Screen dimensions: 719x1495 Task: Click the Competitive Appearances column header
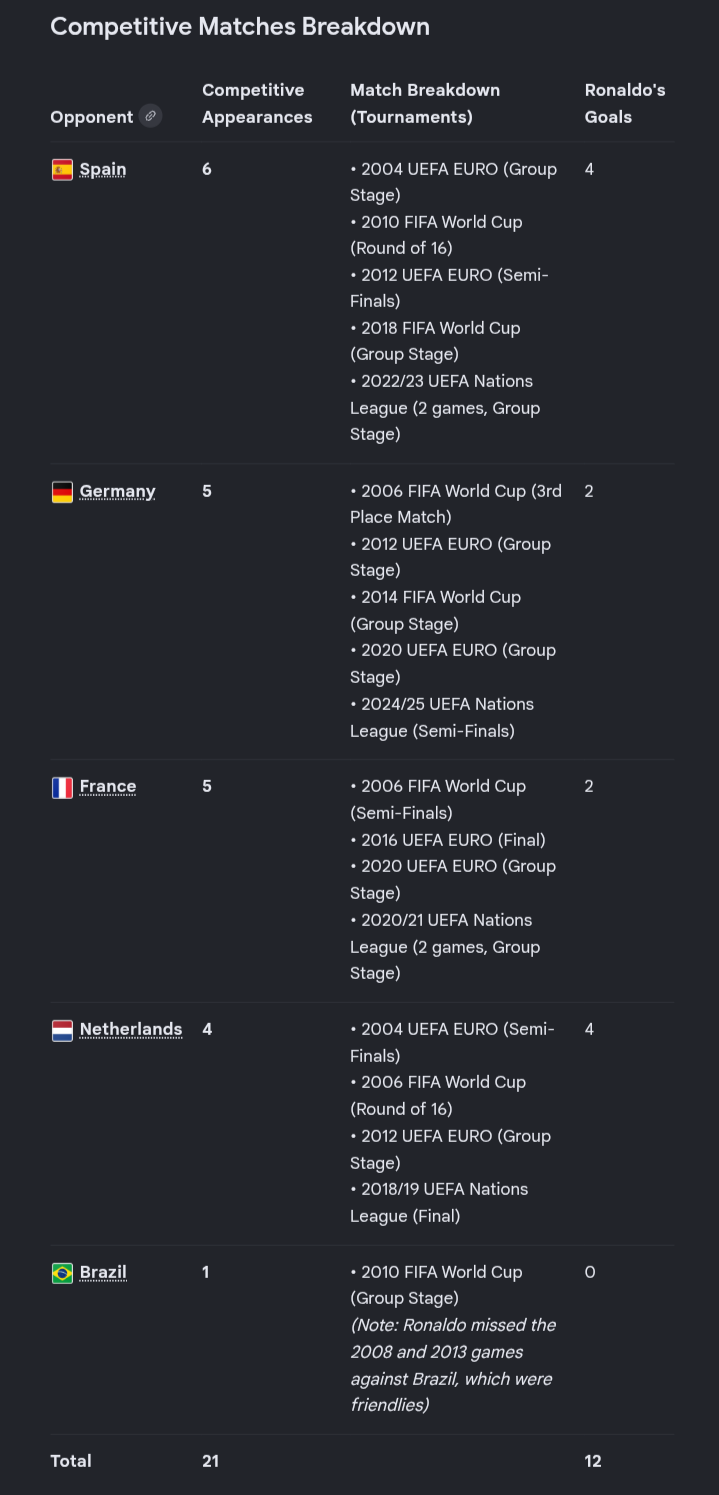click(x=257, y=103)
